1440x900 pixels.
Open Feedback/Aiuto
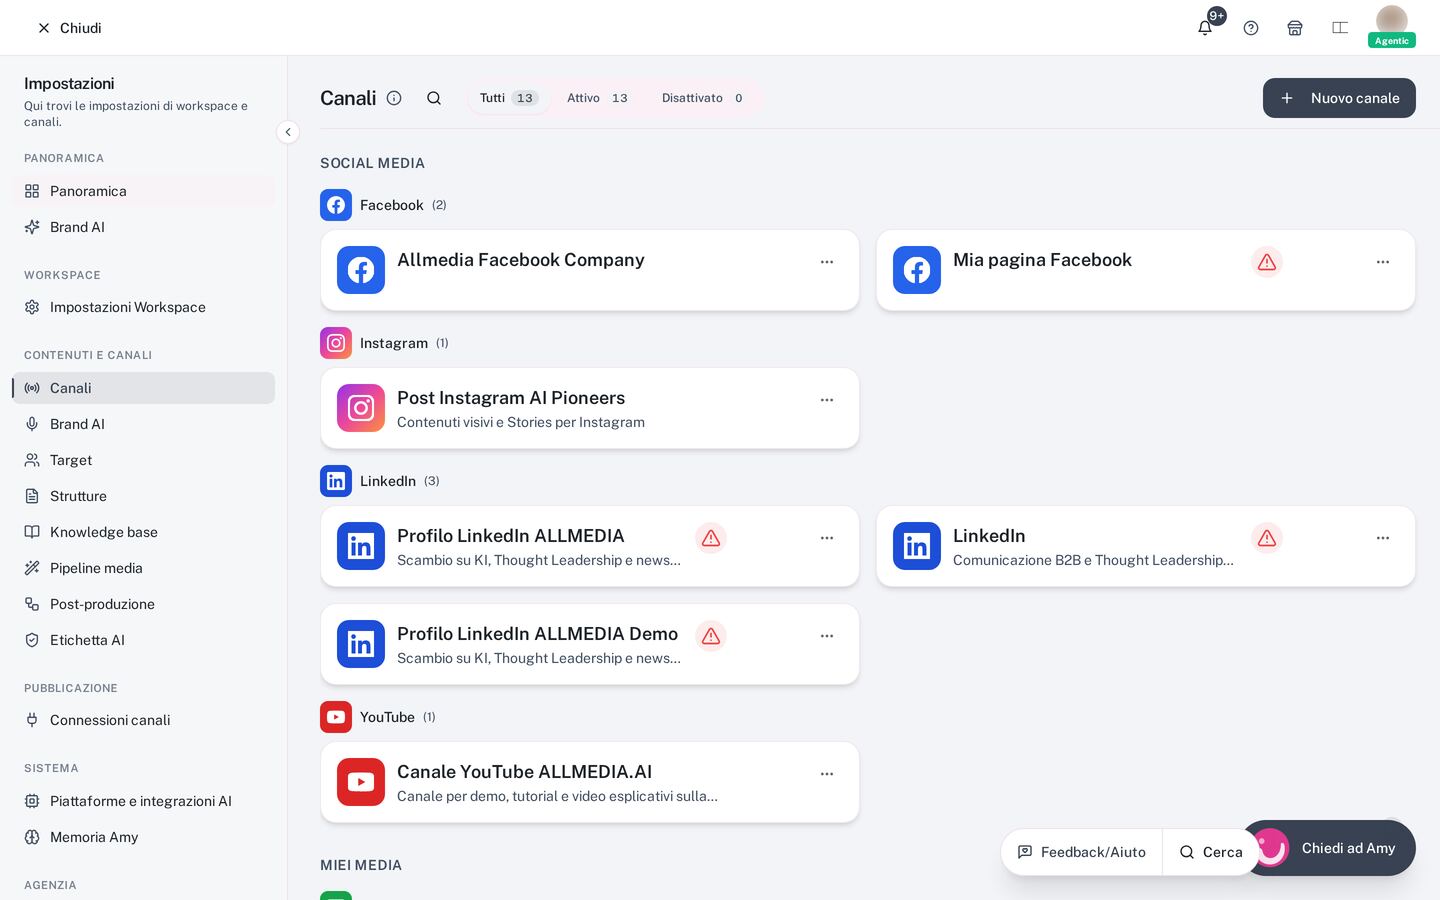point(1082,852)
